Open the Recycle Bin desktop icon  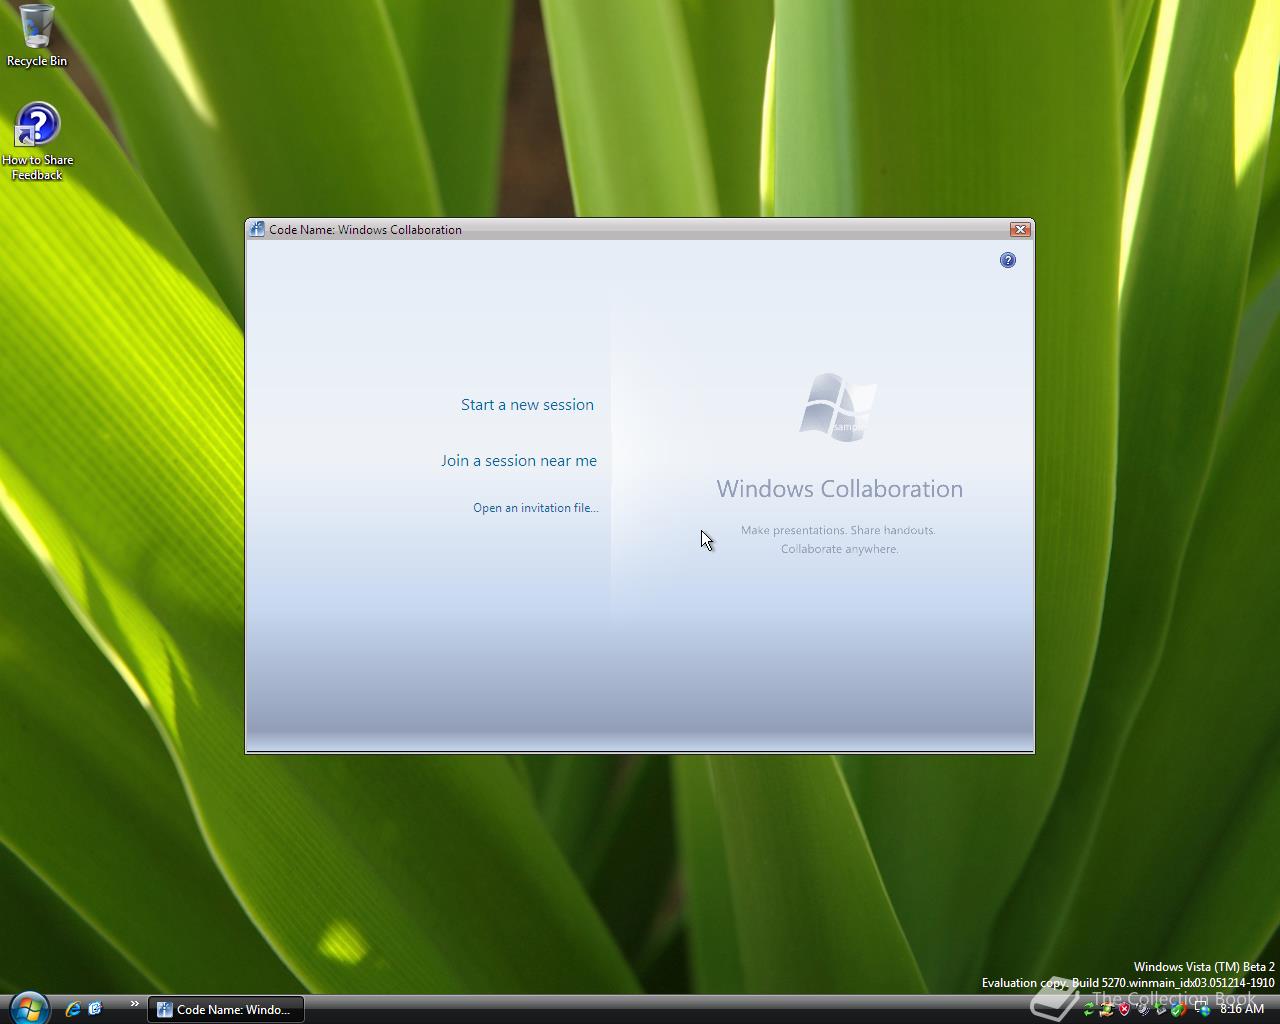pyautogui.click(x=37, y=36)
